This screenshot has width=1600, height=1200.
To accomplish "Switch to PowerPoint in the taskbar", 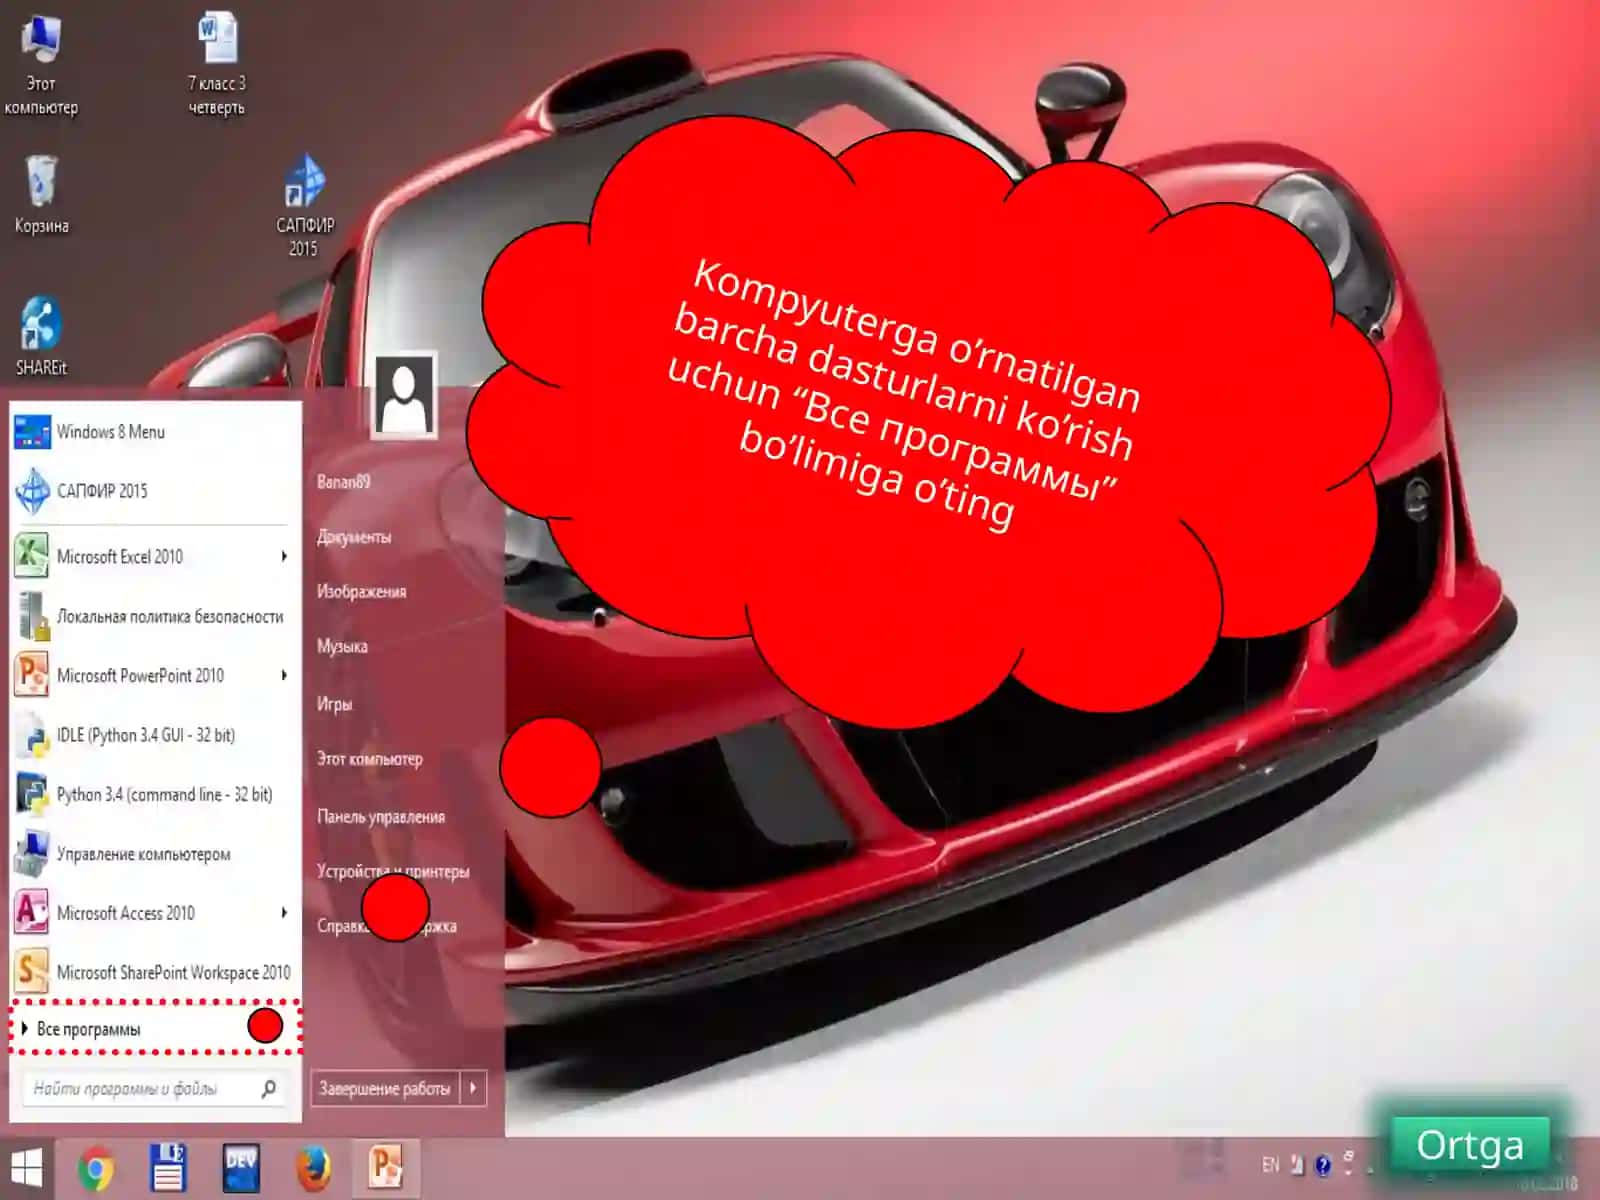I will click(385, 1167).
